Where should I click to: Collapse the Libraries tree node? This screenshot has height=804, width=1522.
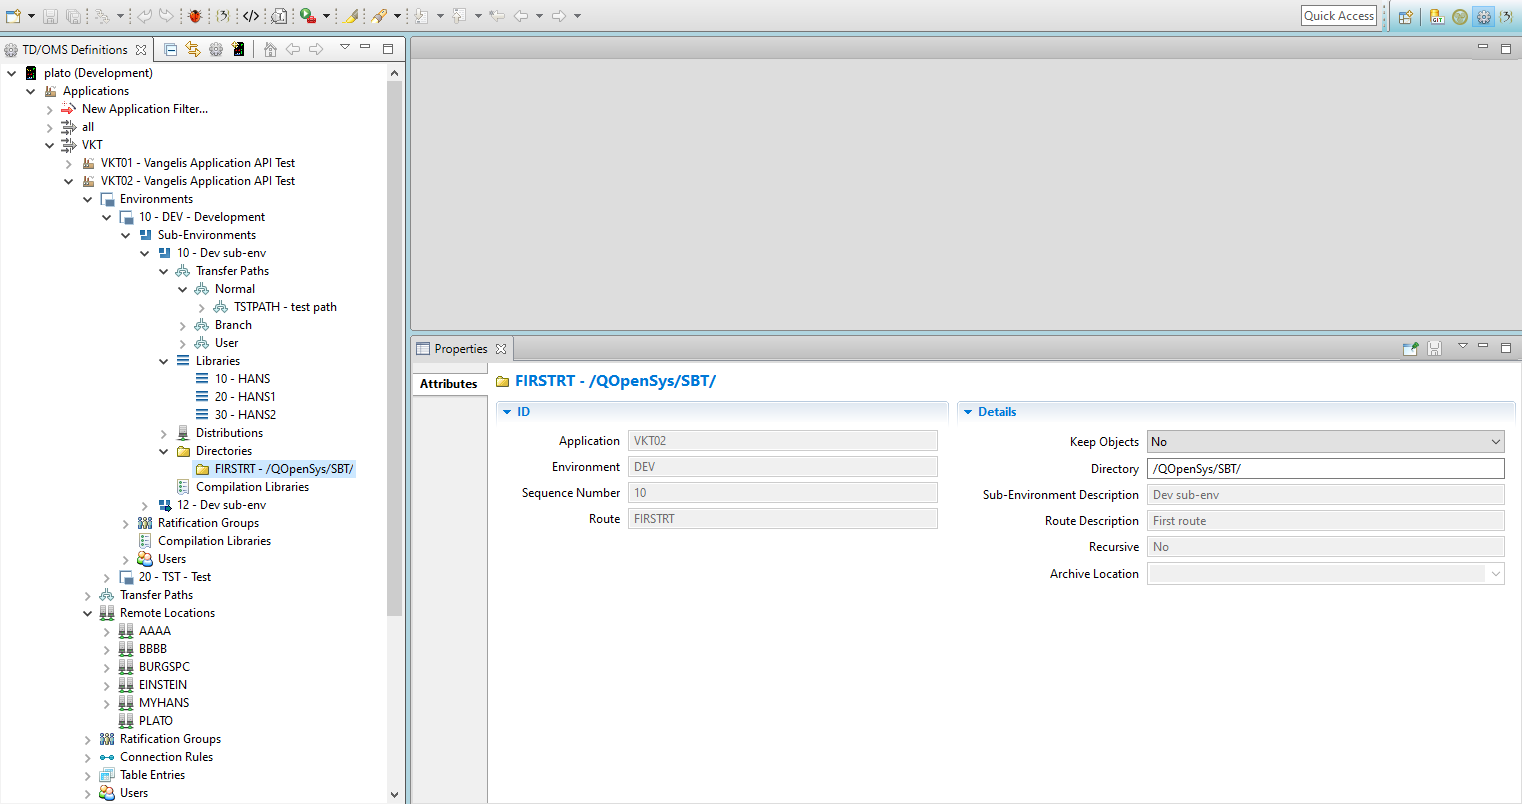164,361
